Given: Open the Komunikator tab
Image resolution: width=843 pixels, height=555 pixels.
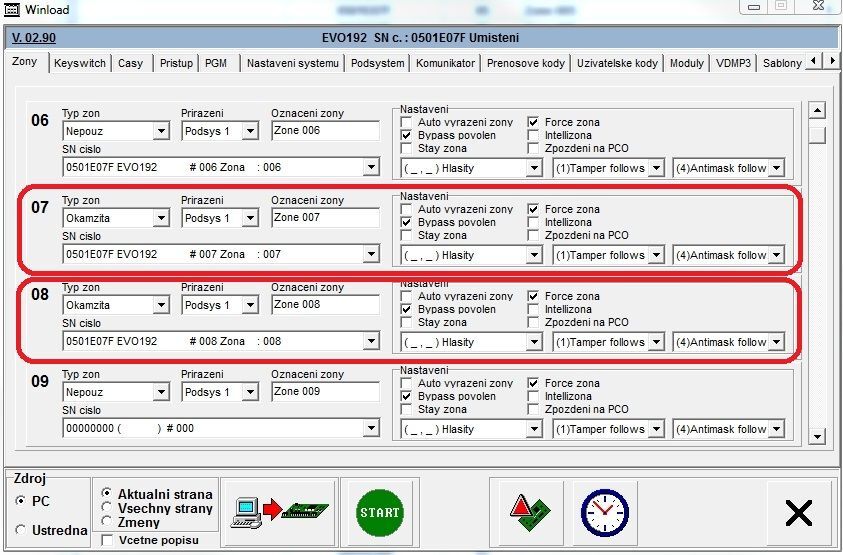Looking at the screenshot, I should click(x=445, y=63).
